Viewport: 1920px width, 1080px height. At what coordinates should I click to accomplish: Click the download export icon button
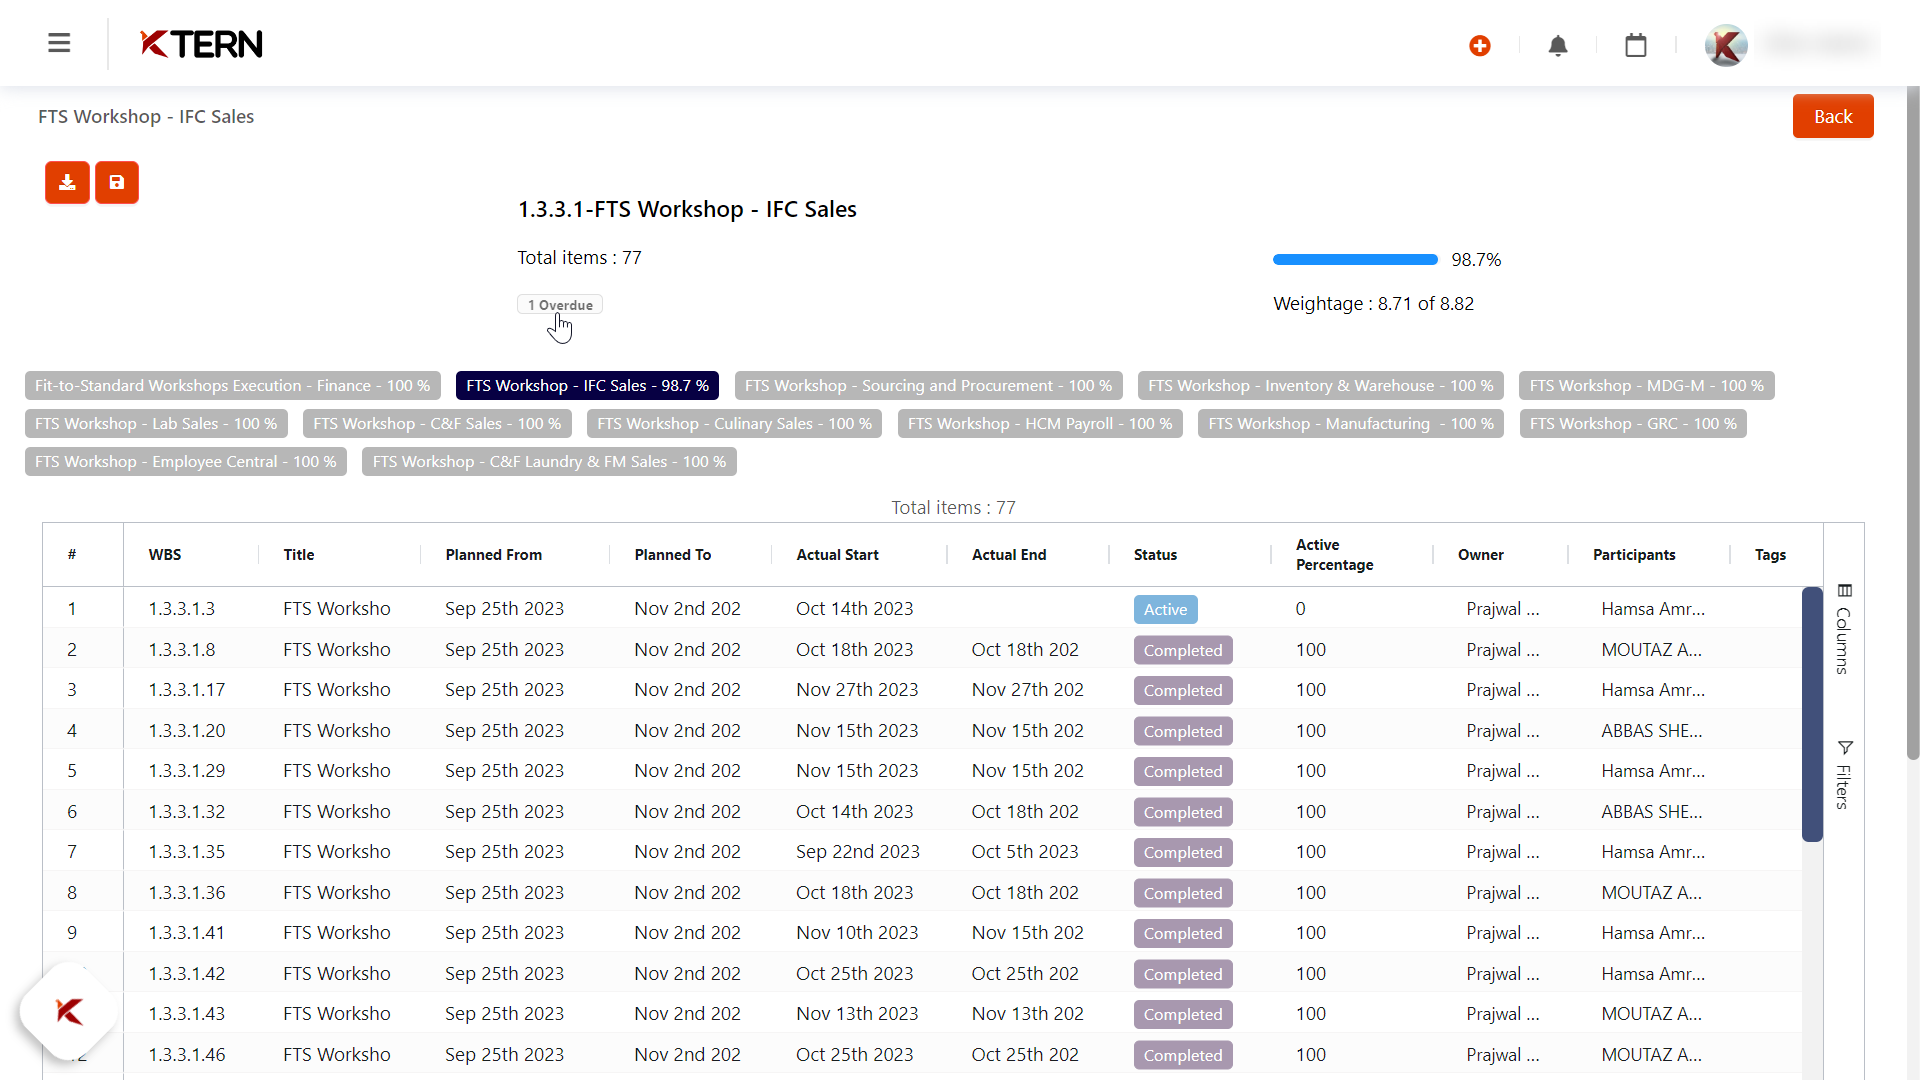pos(67,183)
